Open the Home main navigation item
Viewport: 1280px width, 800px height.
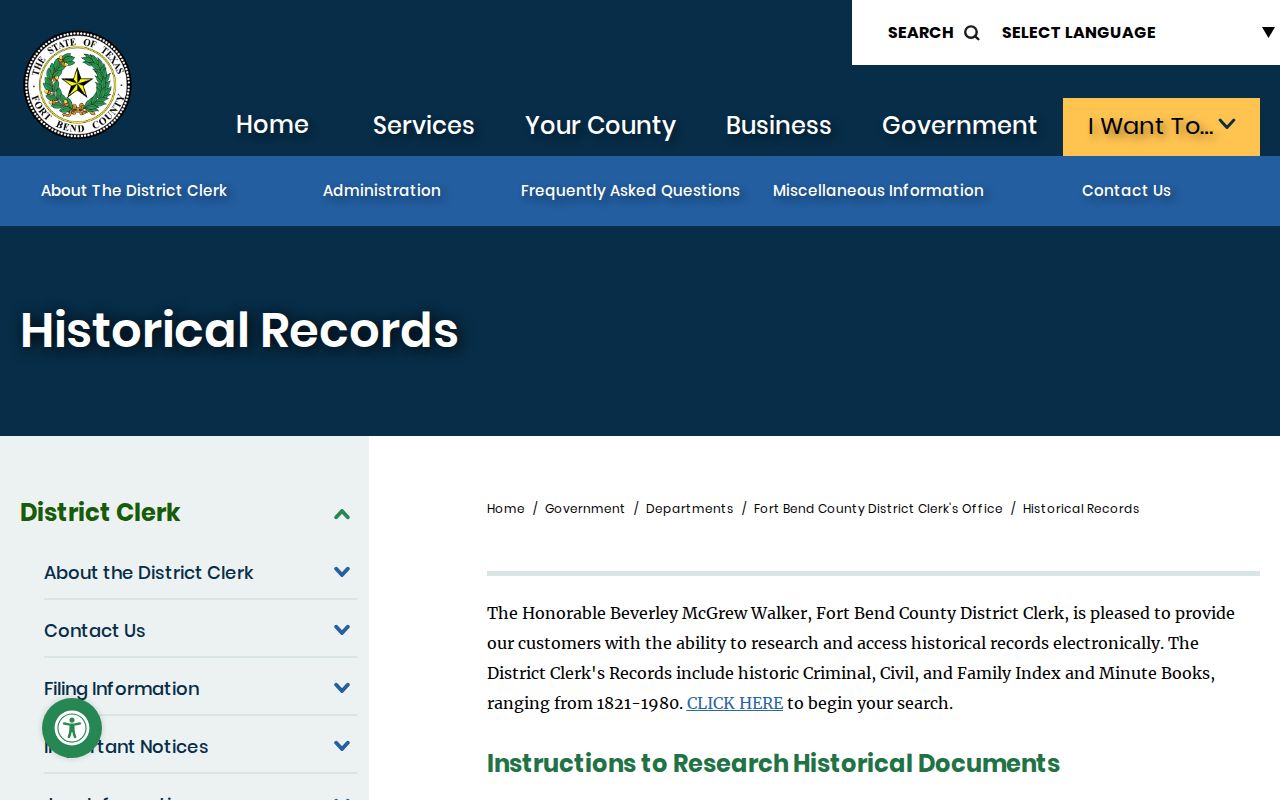point(272,125)
